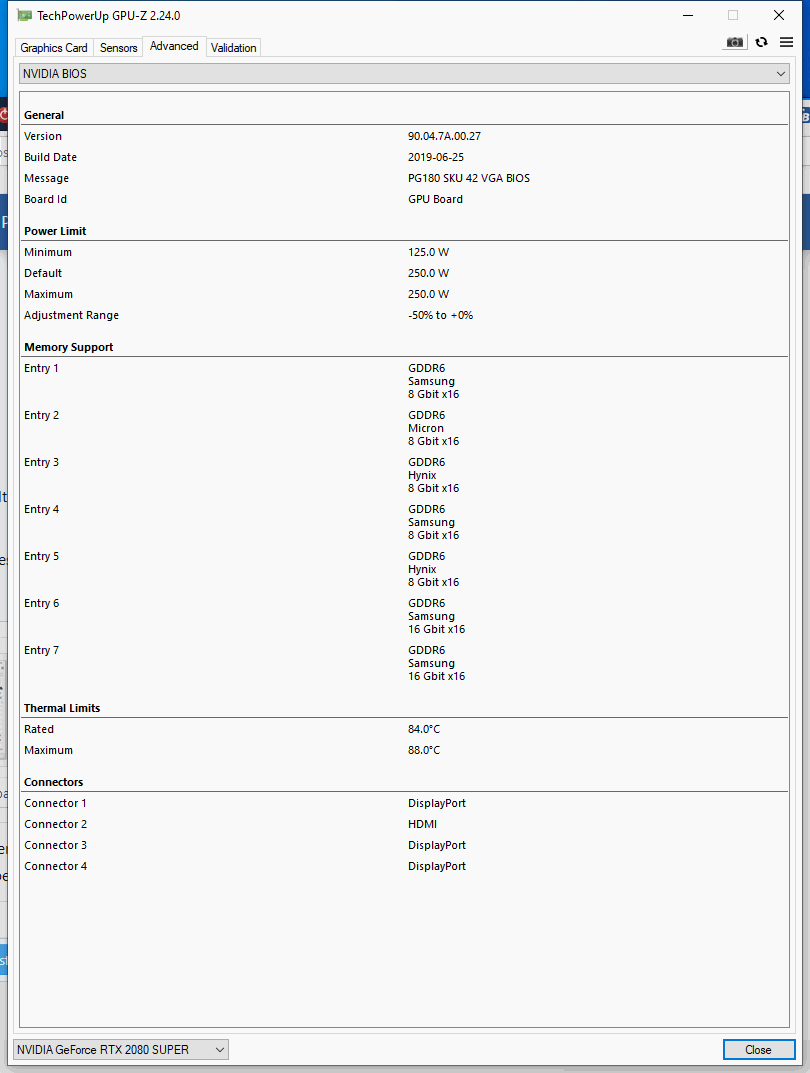Image resolution: width=810 pixels, height=1073 pixels.
Task: Click the Memory Support section header
Action: (x=68, y=347)
